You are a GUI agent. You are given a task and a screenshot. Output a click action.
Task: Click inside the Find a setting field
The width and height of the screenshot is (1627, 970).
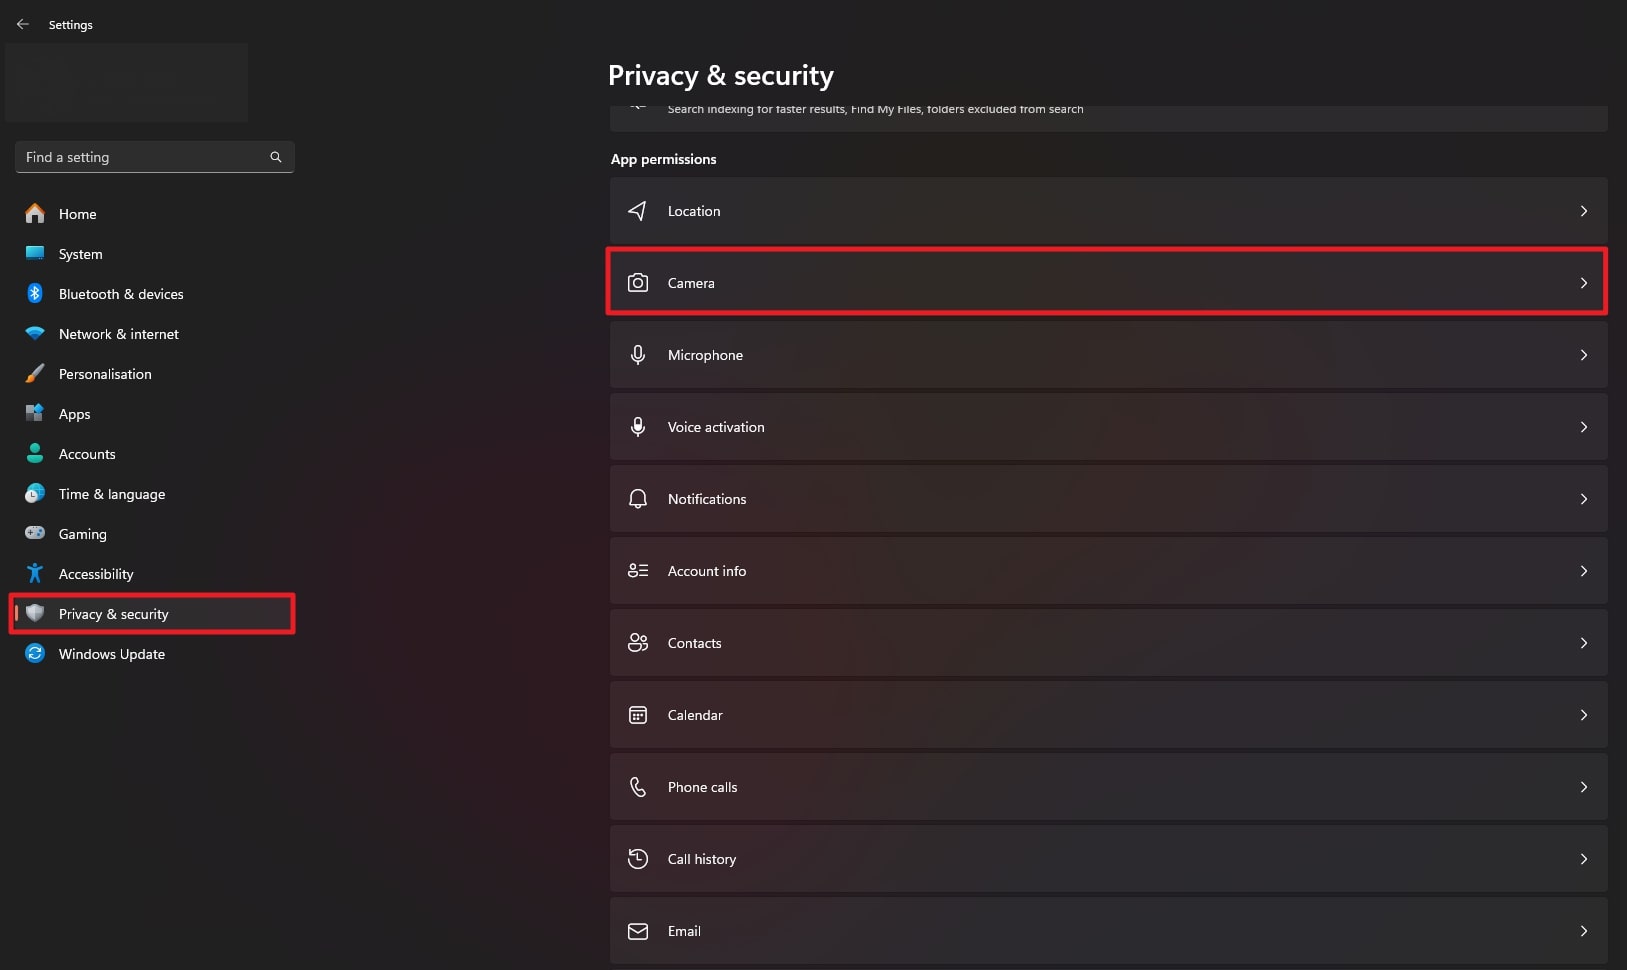pyautogui.click(x=140, y=157)
